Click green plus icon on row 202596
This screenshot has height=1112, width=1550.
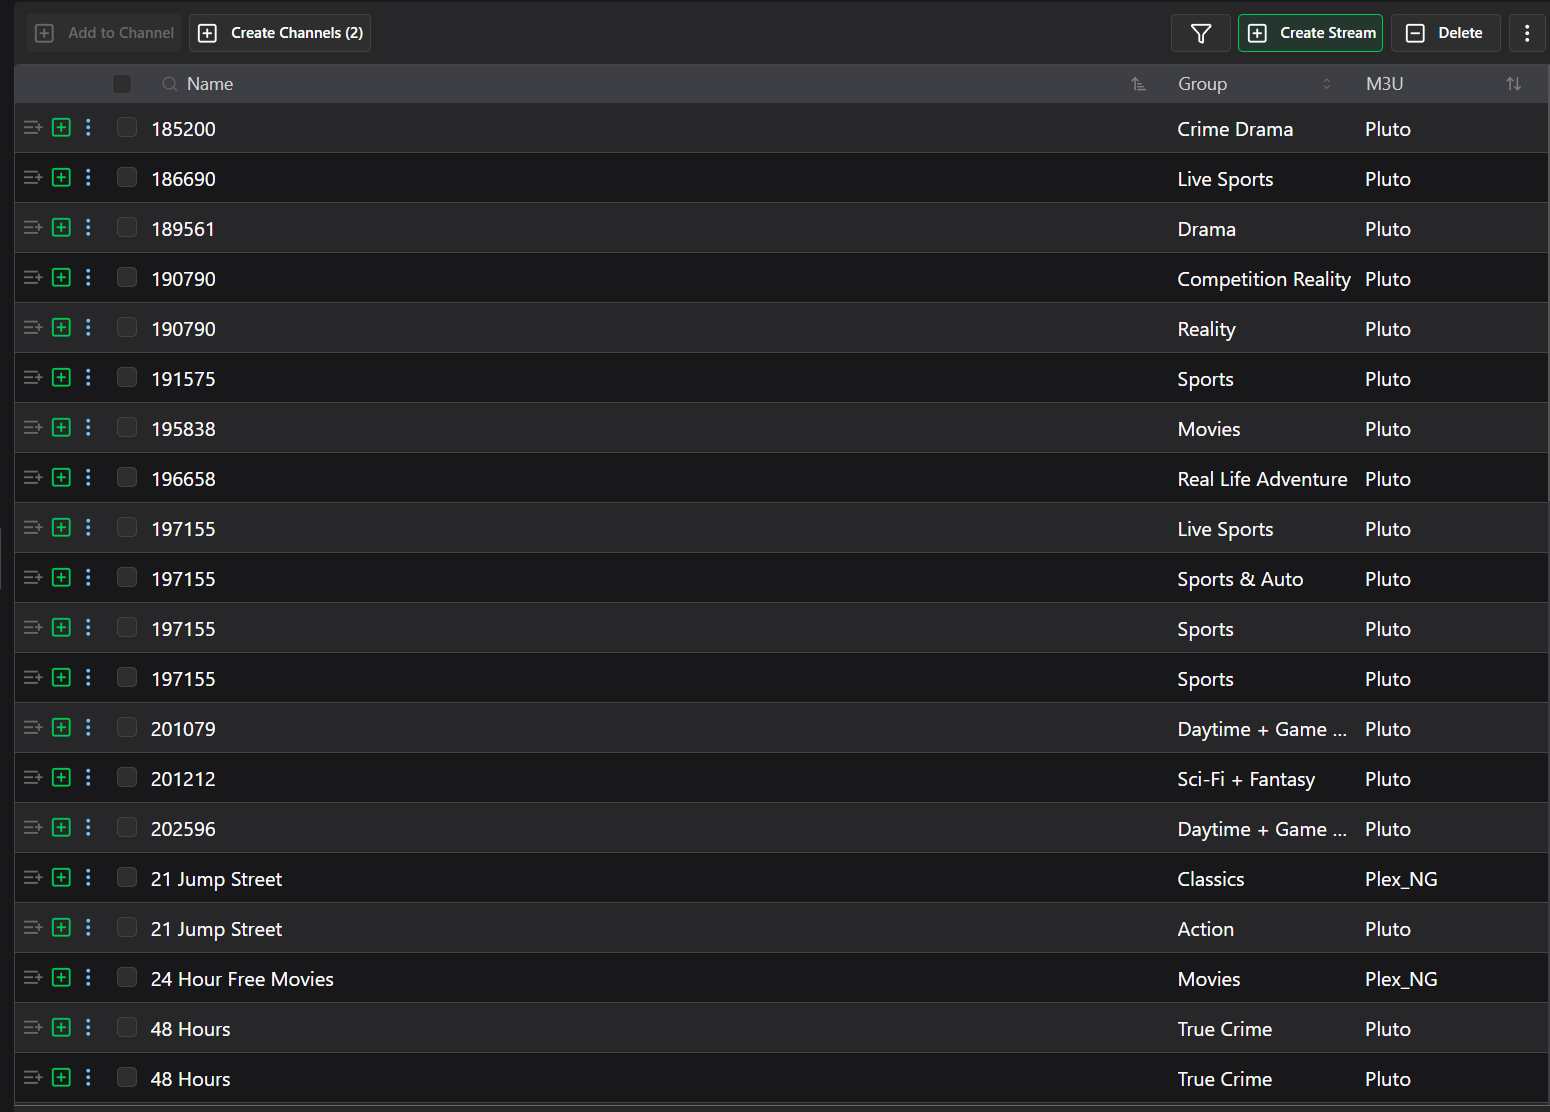coord(61,828)
